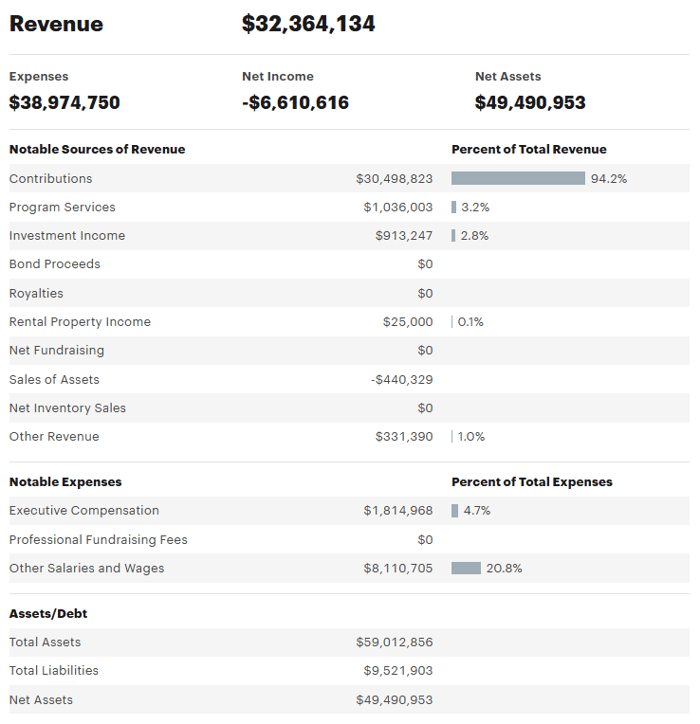Click the Investment Income percent bar
This screenshot has height=724, width=700.
pyautogui.click(x=454, y=236)
